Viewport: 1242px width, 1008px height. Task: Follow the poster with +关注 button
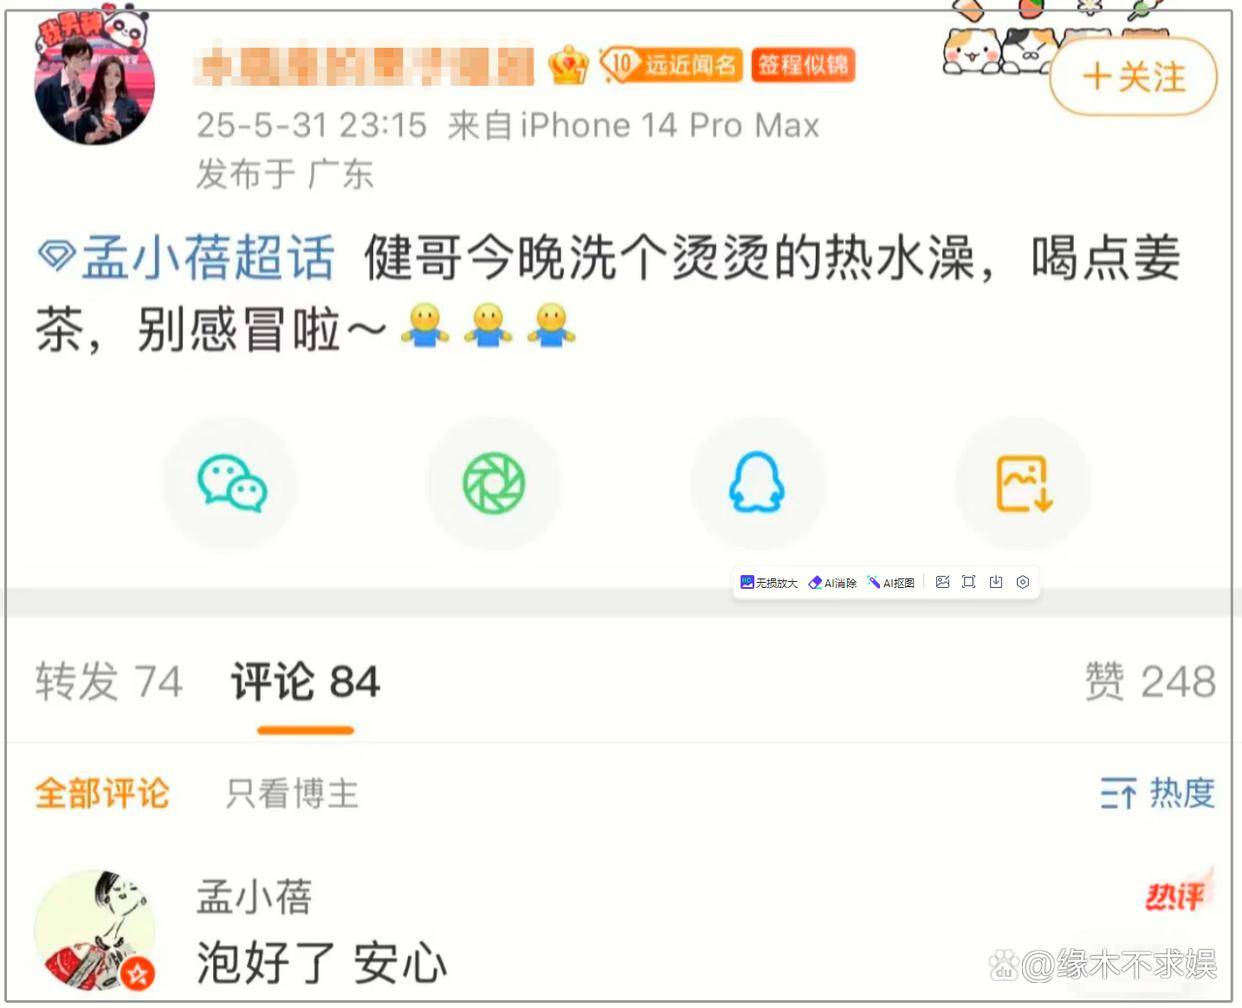(1134, 76)
